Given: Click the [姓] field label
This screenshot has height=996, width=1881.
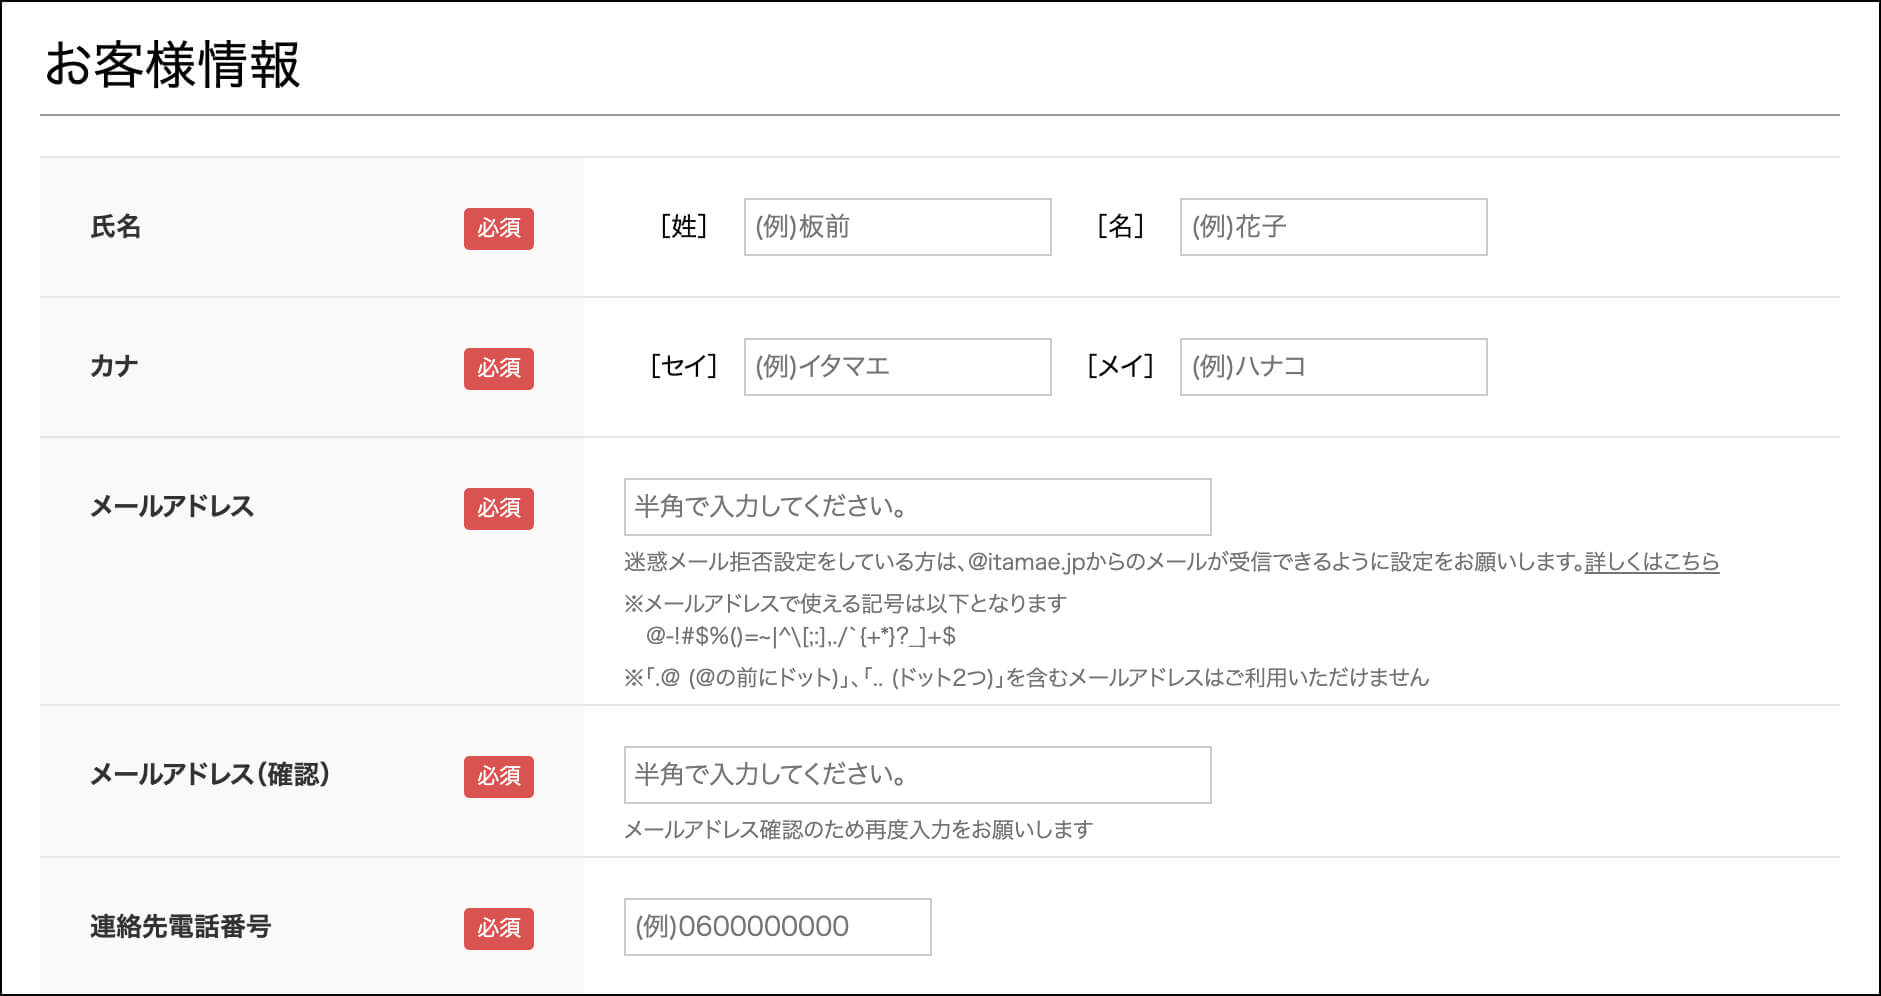Looking at the screenshot, I should [684, 226].
